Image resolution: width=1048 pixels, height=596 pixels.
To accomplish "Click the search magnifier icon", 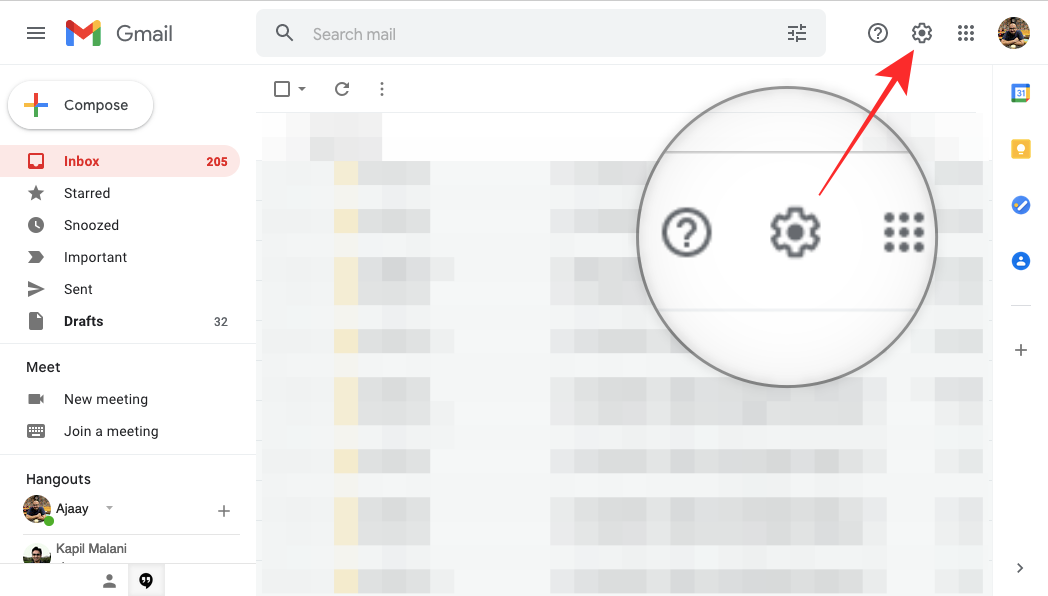I will pyautogui.click(x=285, y=33).
